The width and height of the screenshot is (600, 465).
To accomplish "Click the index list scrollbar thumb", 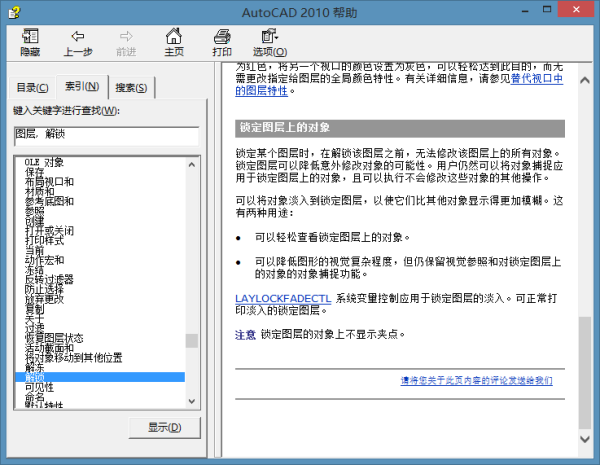I will click(192, 341).
